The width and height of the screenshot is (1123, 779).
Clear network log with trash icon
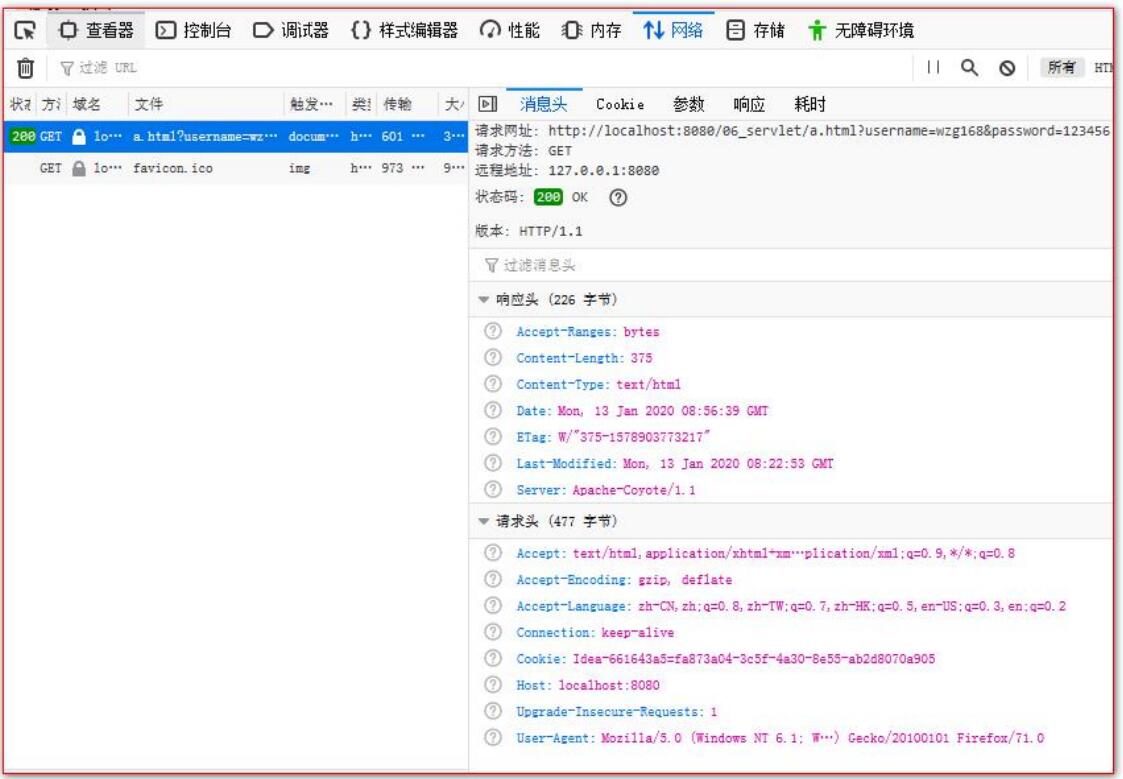(x=25, y=68)
